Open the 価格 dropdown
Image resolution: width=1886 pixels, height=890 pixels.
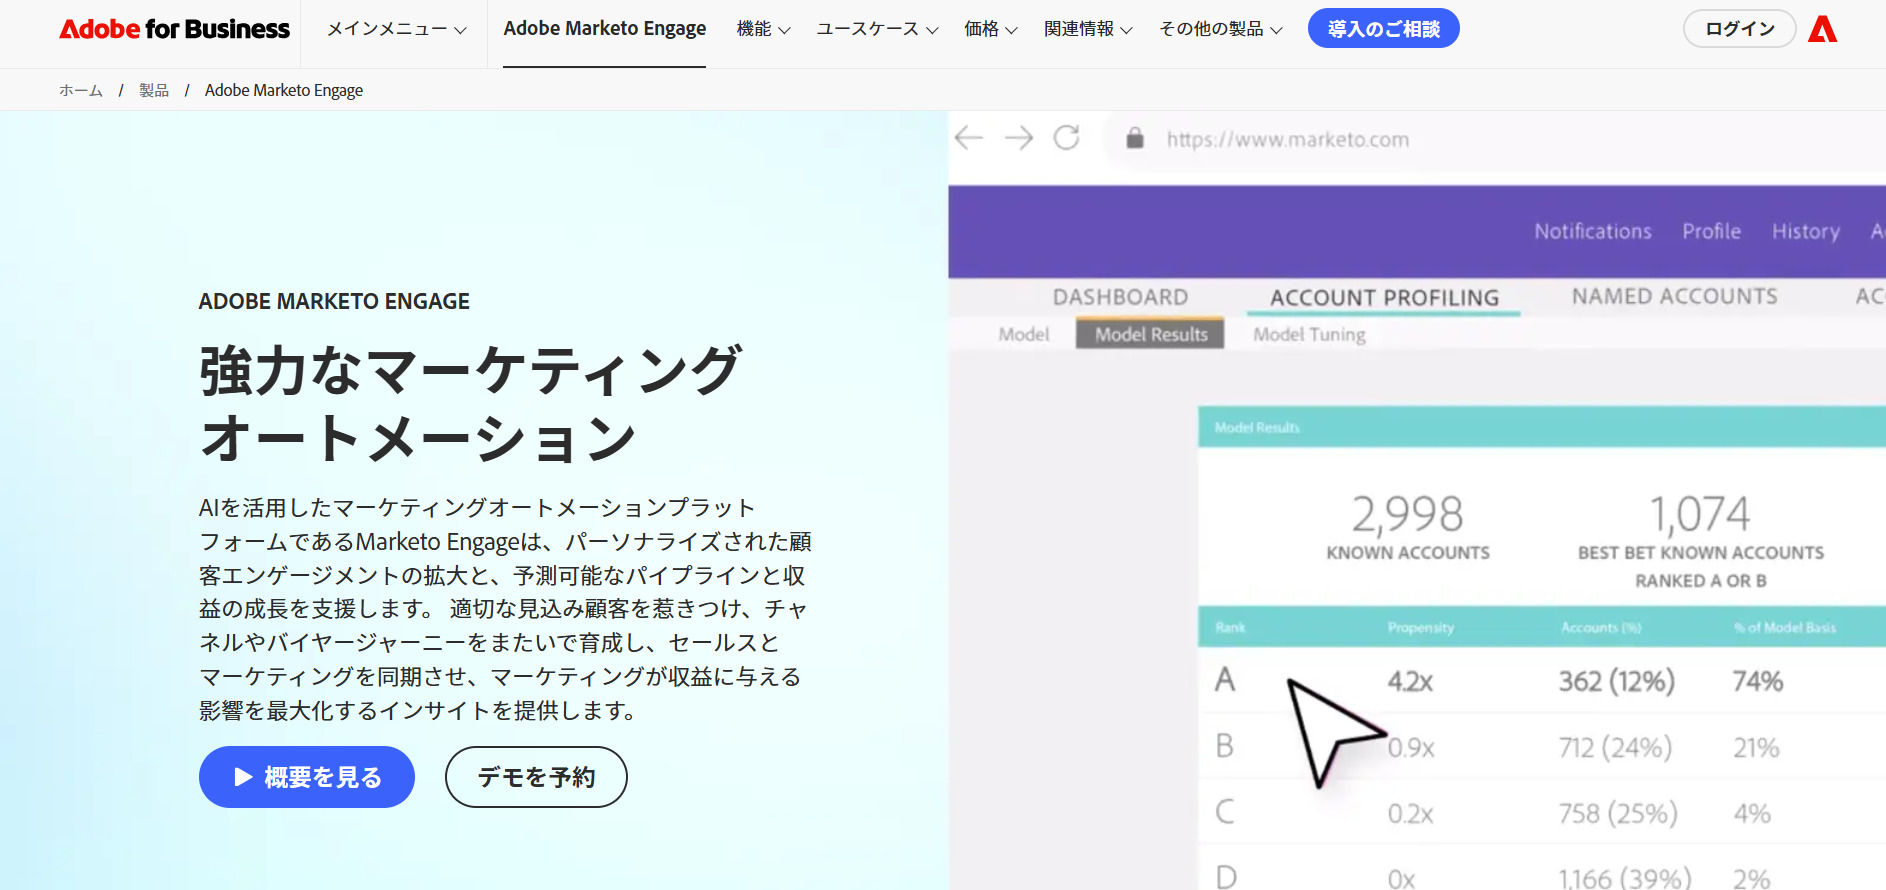(x=990, y=29)
